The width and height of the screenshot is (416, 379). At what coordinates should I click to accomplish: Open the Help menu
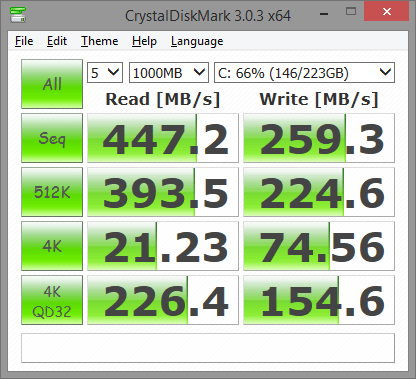(144, 41)
